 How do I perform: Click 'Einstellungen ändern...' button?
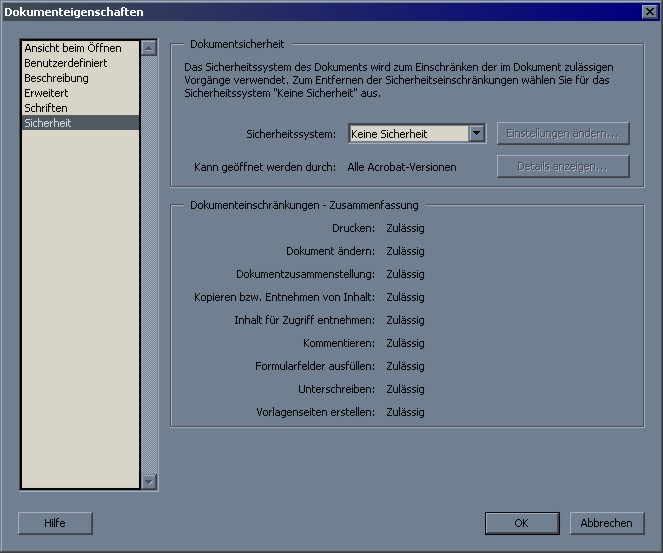(x=563, y=134)
